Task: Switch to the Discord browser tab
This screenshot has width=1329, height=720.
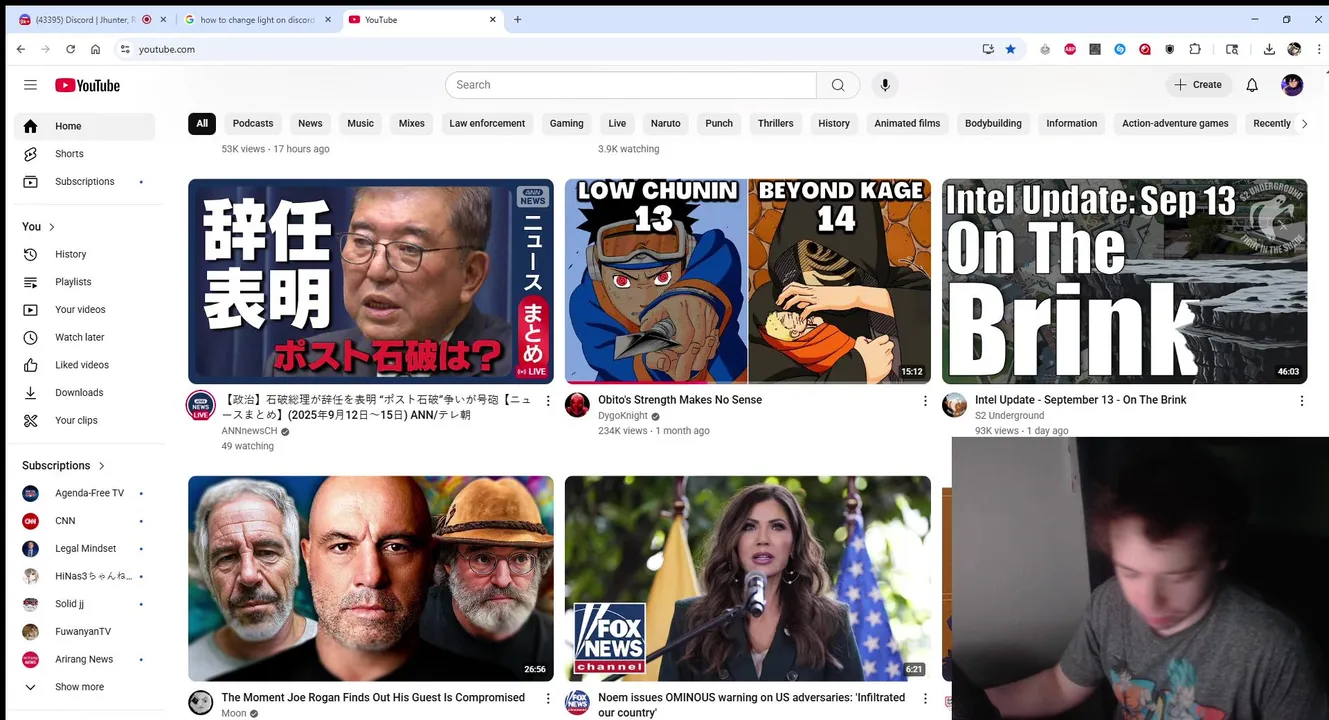Action: click(x=92, y=20)
